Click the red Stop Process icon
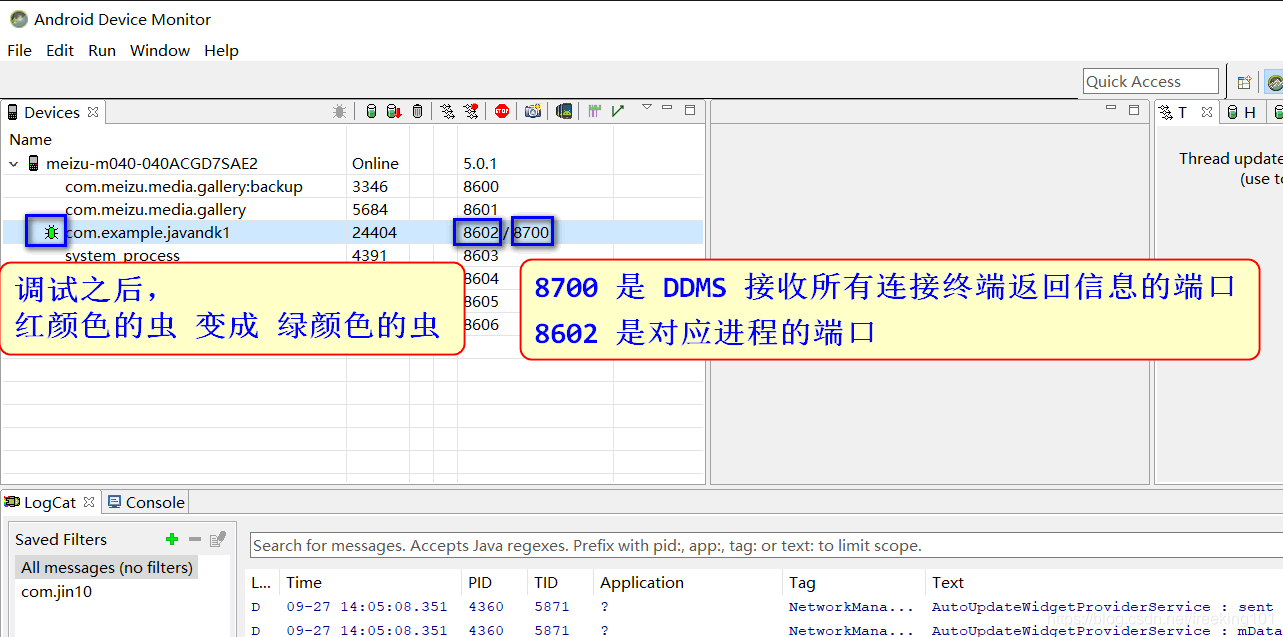The image size is (1283, 637). 502,111
